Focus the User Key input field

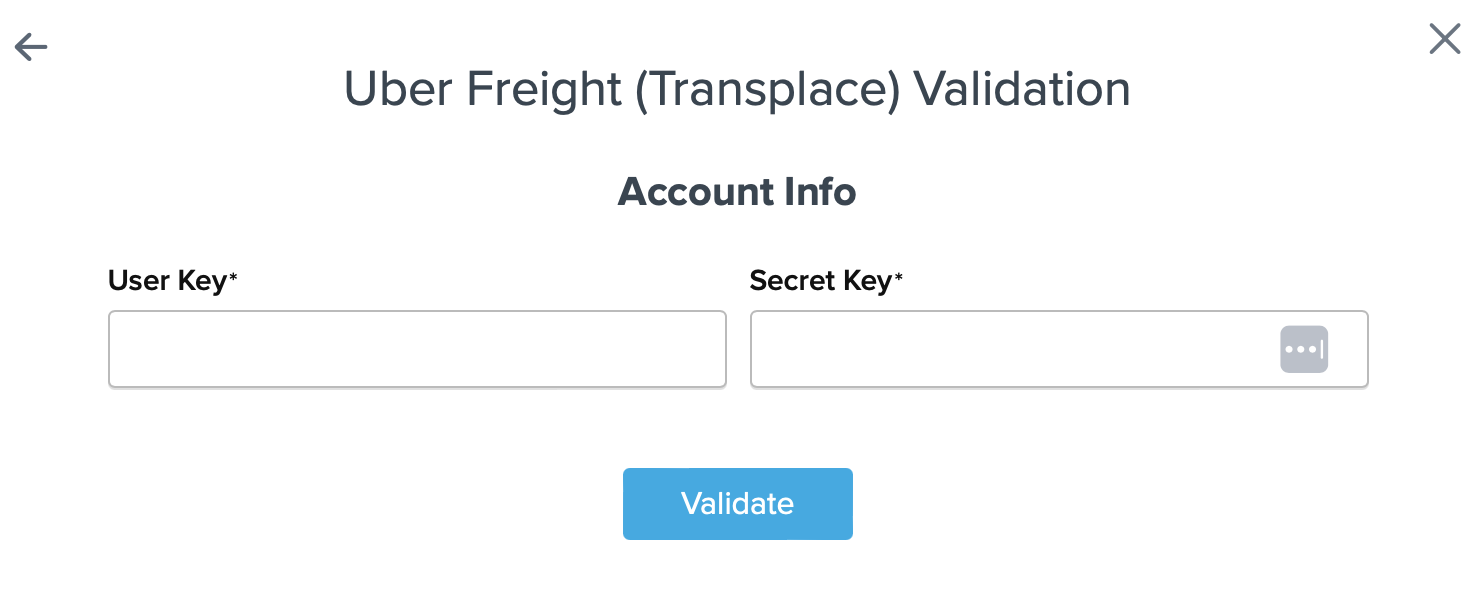pos(417,349)
